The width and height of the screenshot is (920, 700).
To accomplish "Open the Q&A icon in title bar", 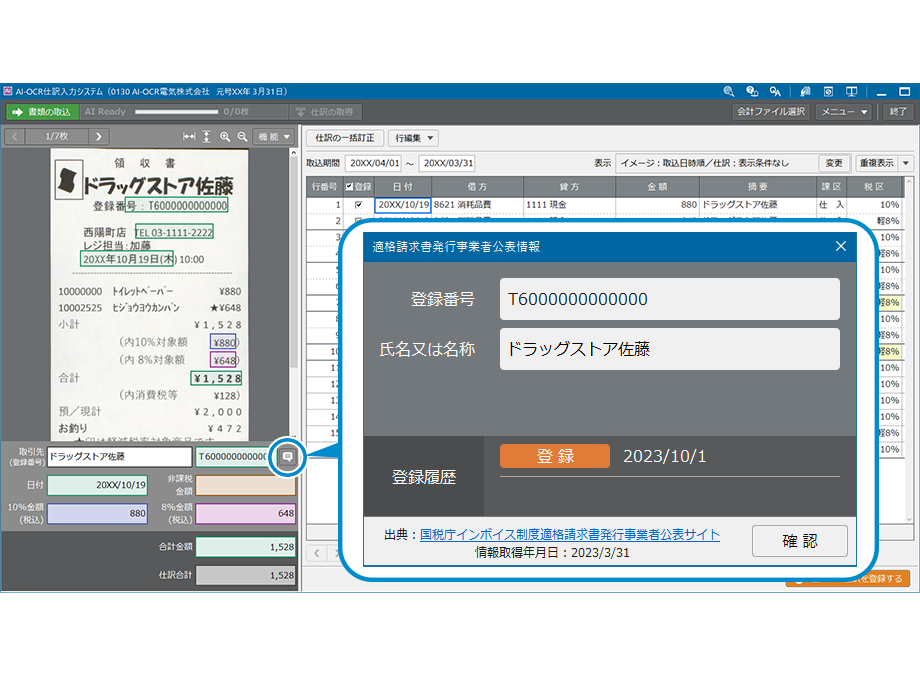I will coord(775,92).
